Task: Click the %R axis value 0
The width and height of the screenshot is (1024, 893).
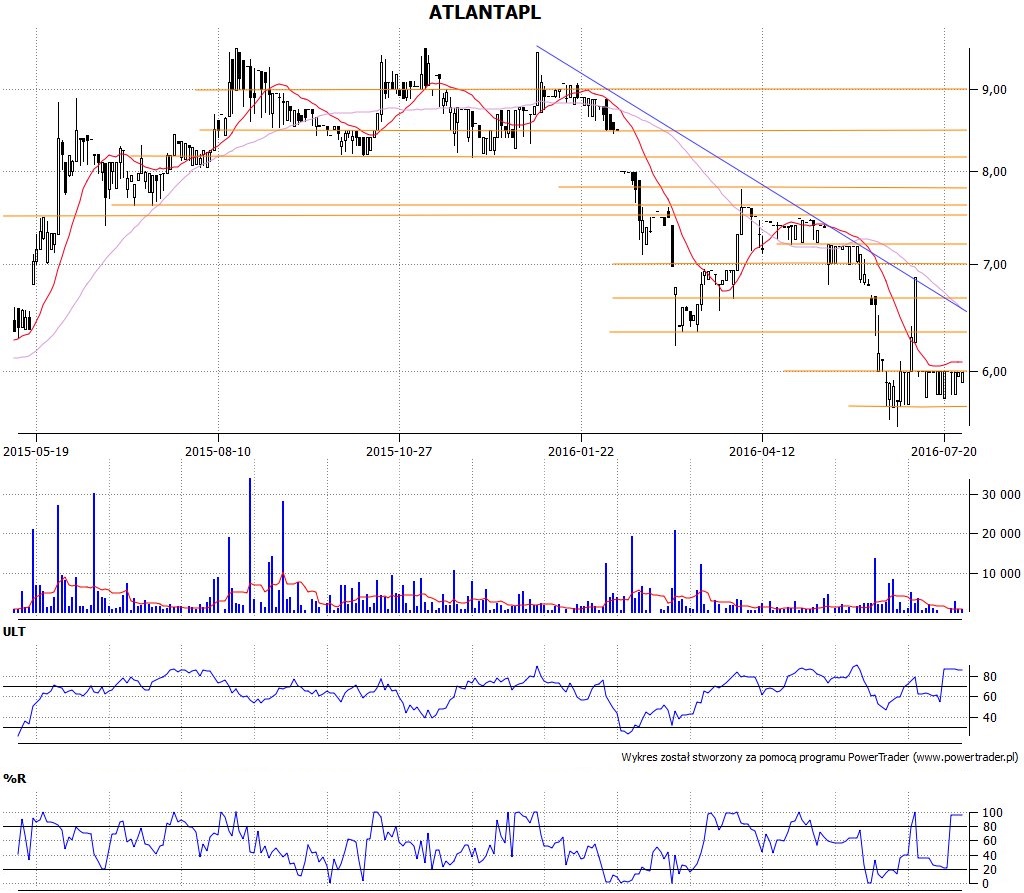Action: click(986, 884)
